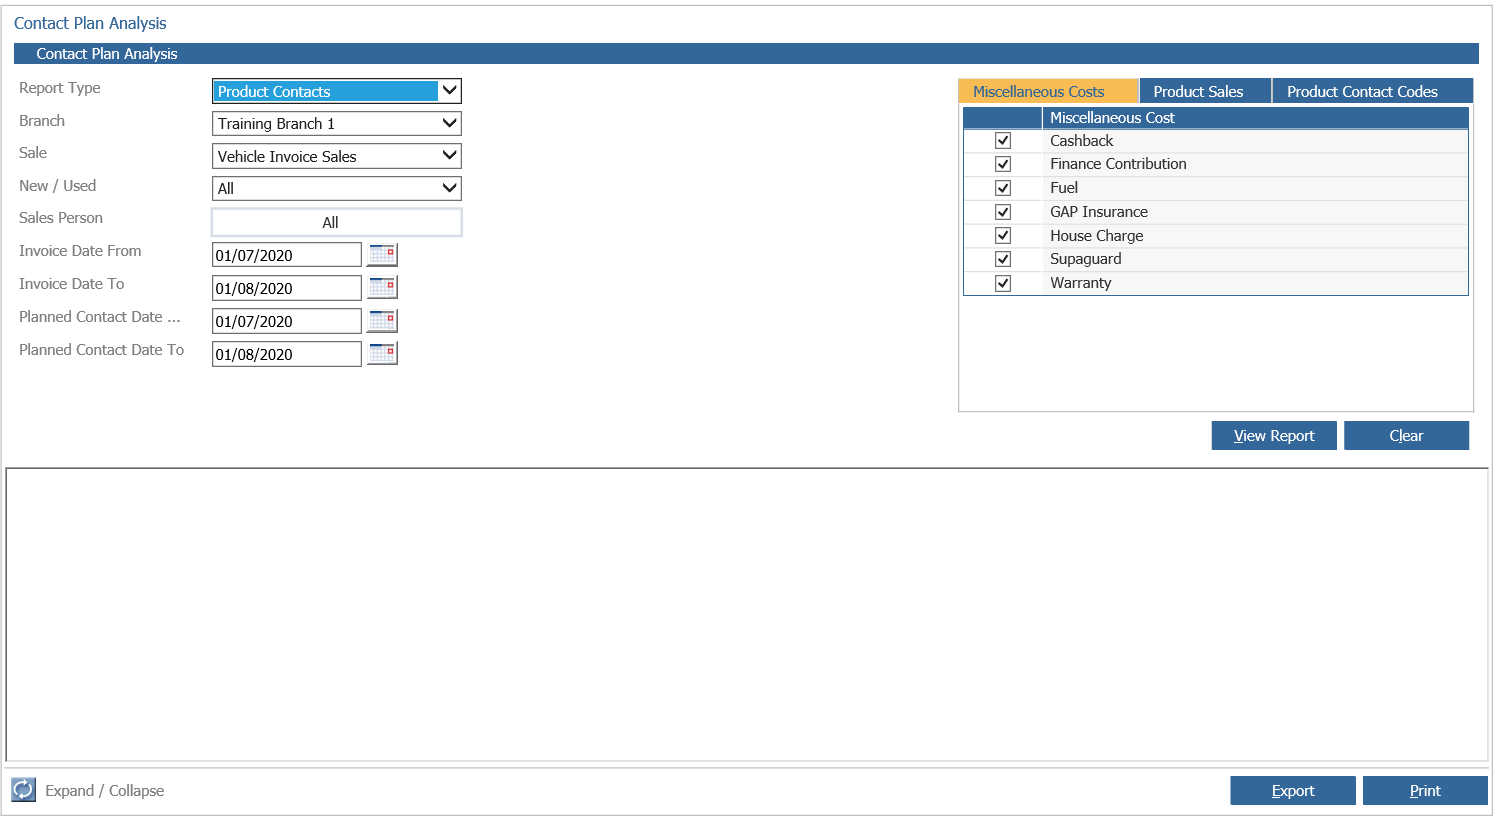Disable the Warranty checkbox

[x=1003, y=283]
